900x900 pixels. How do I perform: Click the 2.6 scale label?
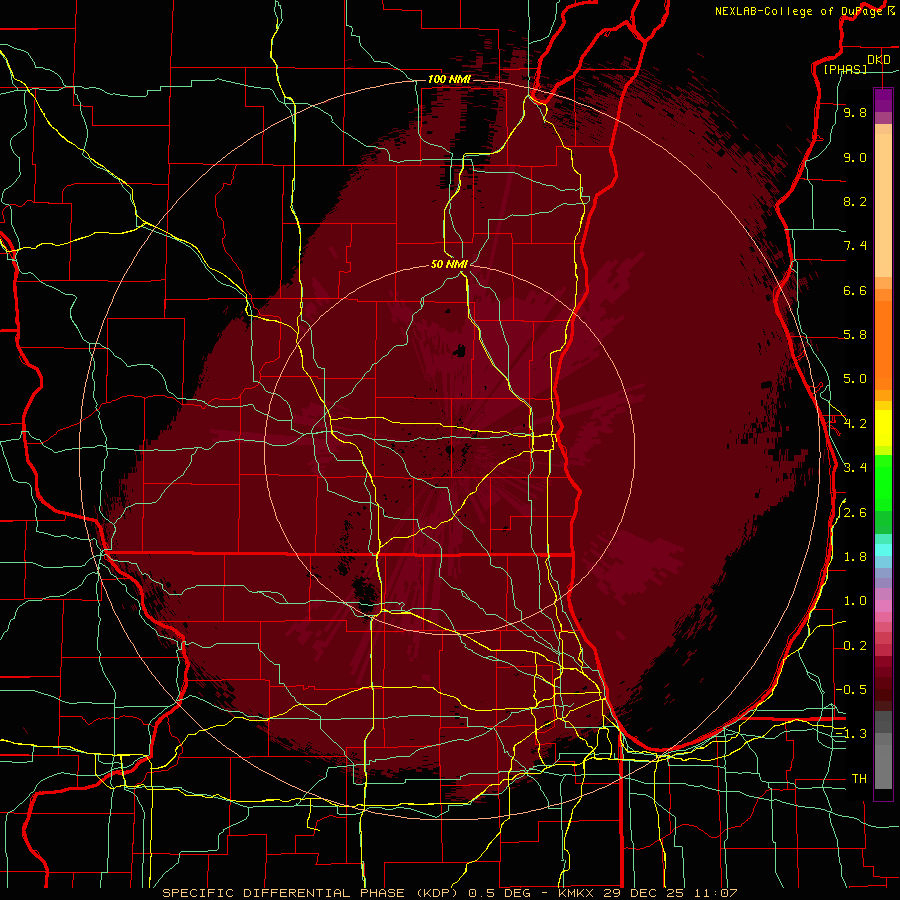(x=855, y=513)
